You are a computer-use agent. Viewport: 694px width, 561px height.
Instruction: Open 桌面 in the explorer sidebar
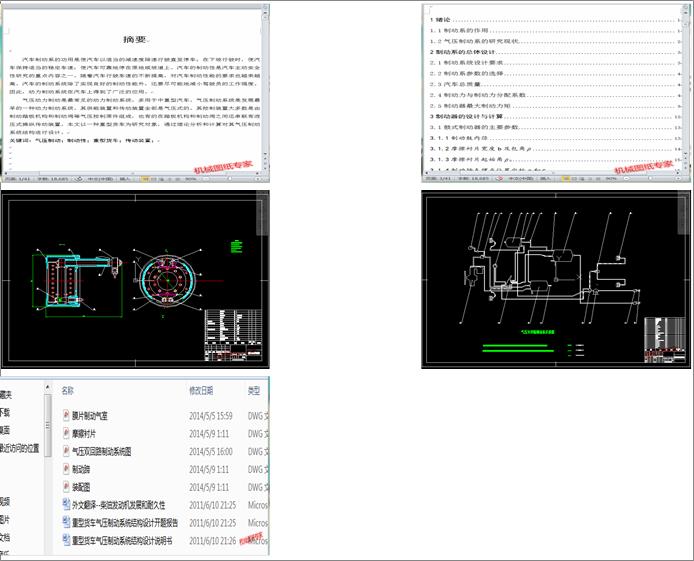4,430
